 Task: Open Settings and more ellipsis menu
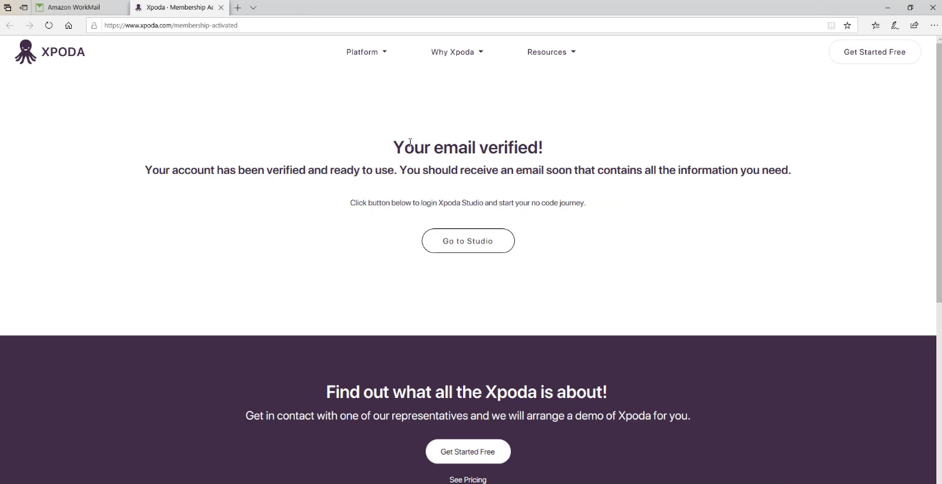[x=934, y=25]
